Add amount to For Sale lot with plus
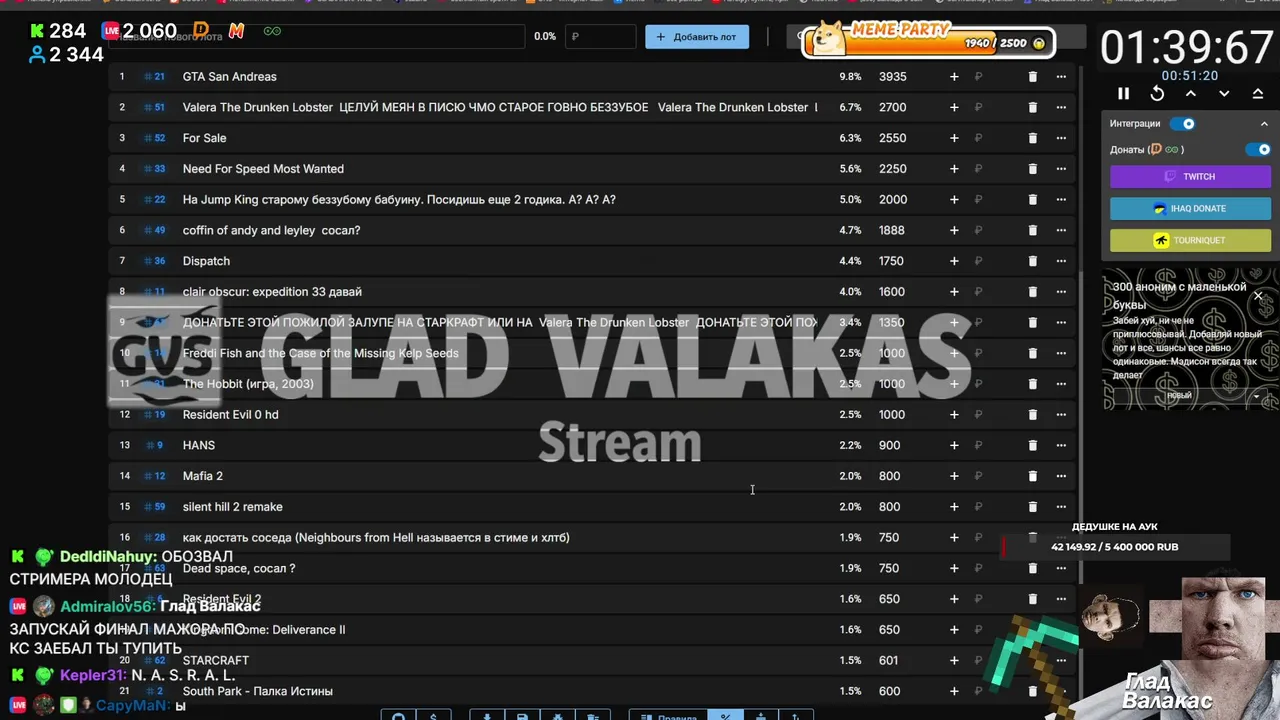Image resolution: width=1280 pixels, height=720 pixels. 954,138
